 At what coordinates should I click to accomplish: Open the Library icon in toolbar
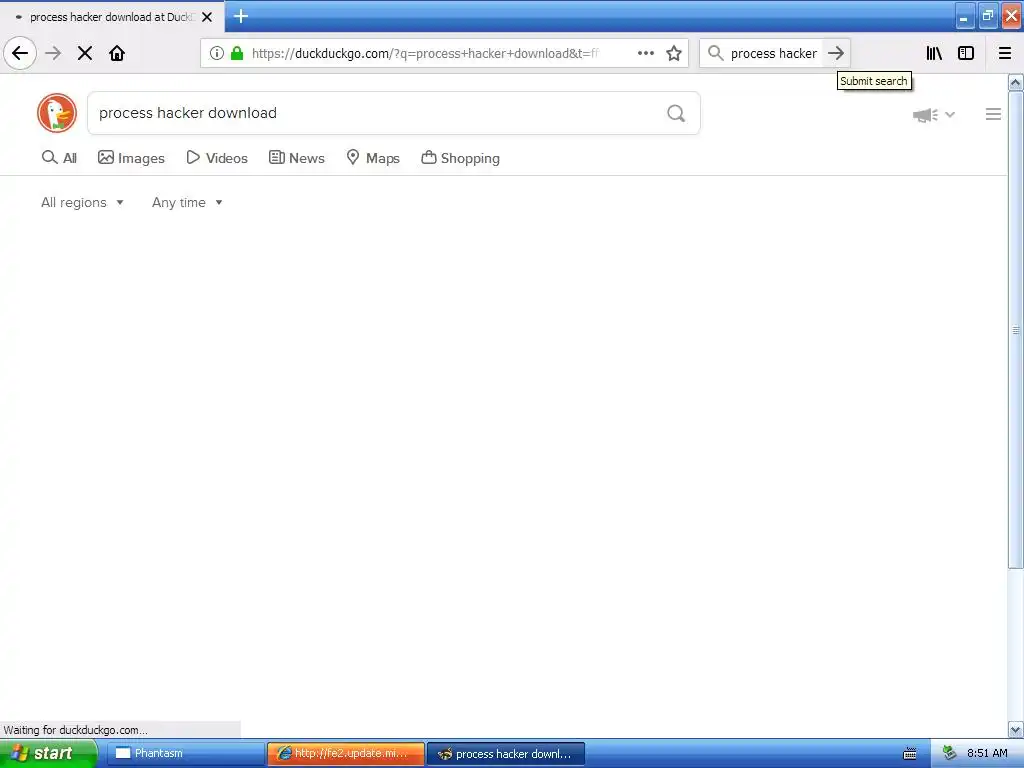[934, 53]
